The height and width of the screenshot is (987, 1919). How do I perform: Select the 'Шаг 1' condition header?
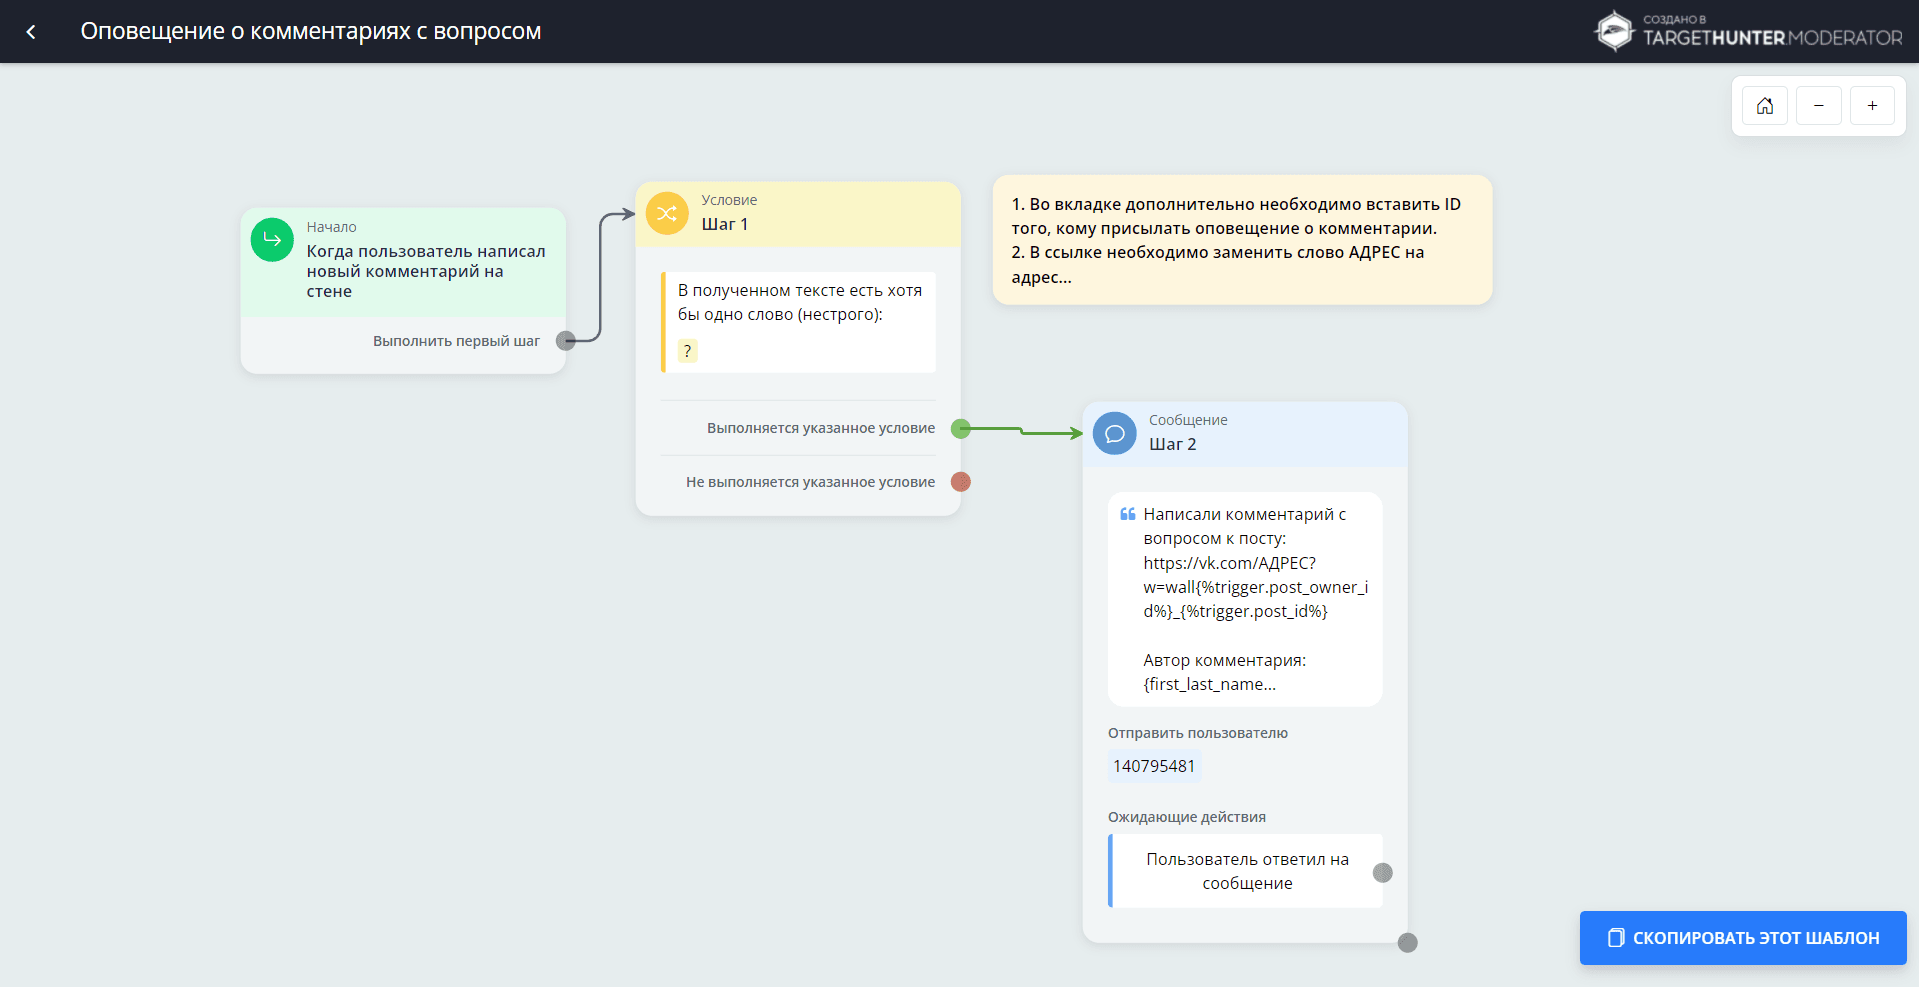coord(797,214)
